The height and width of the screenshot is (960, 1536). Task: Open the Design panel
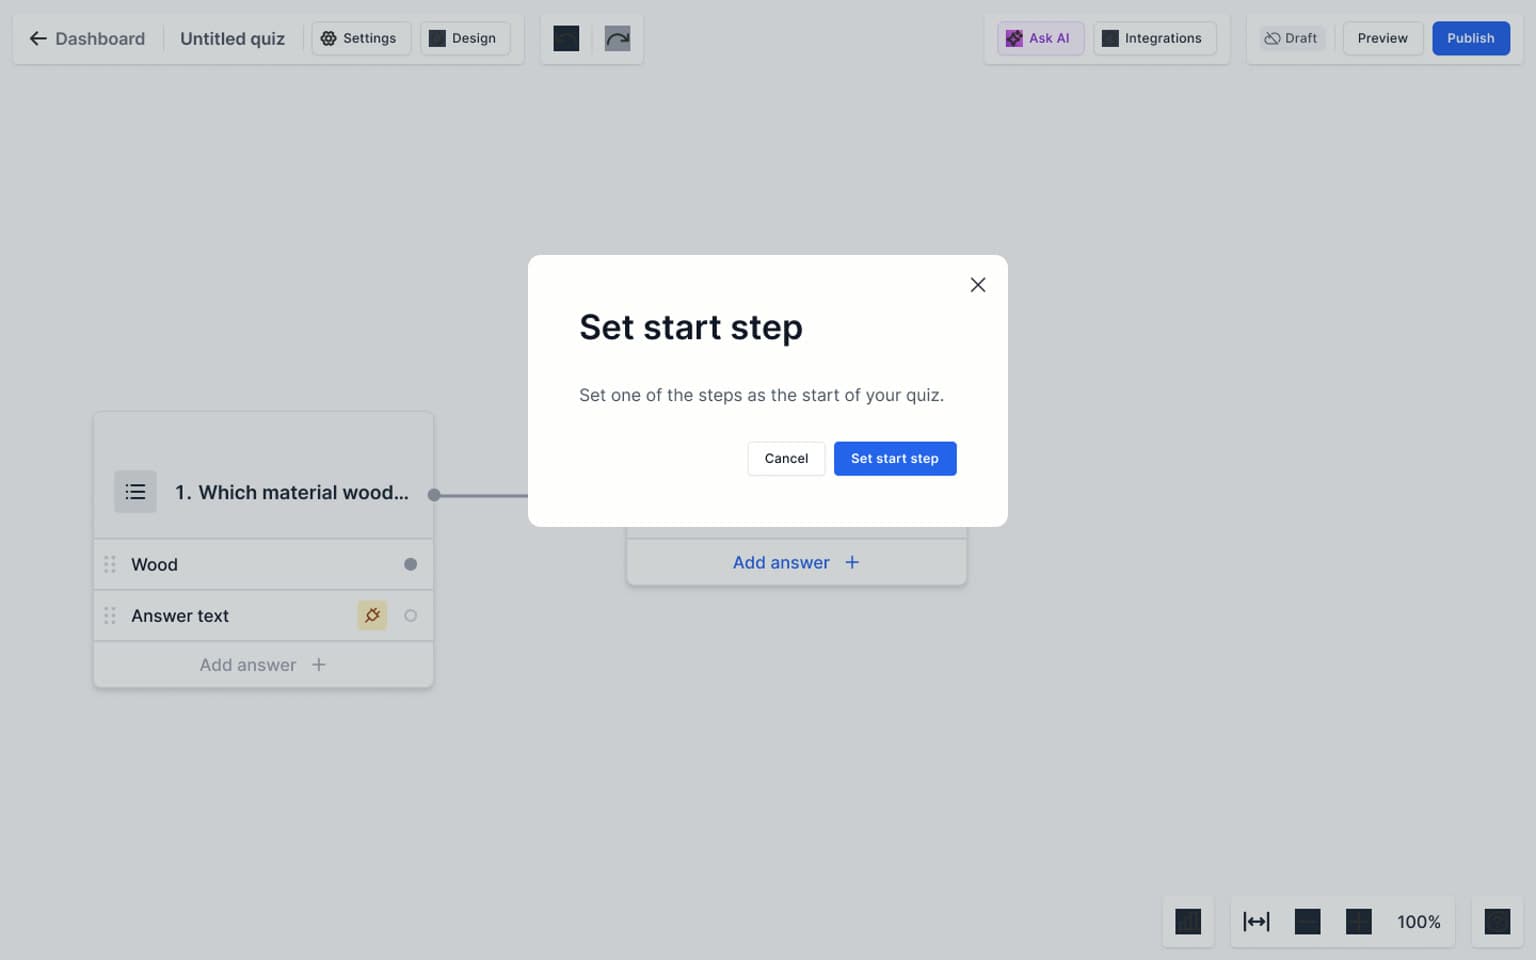[464, 38]
